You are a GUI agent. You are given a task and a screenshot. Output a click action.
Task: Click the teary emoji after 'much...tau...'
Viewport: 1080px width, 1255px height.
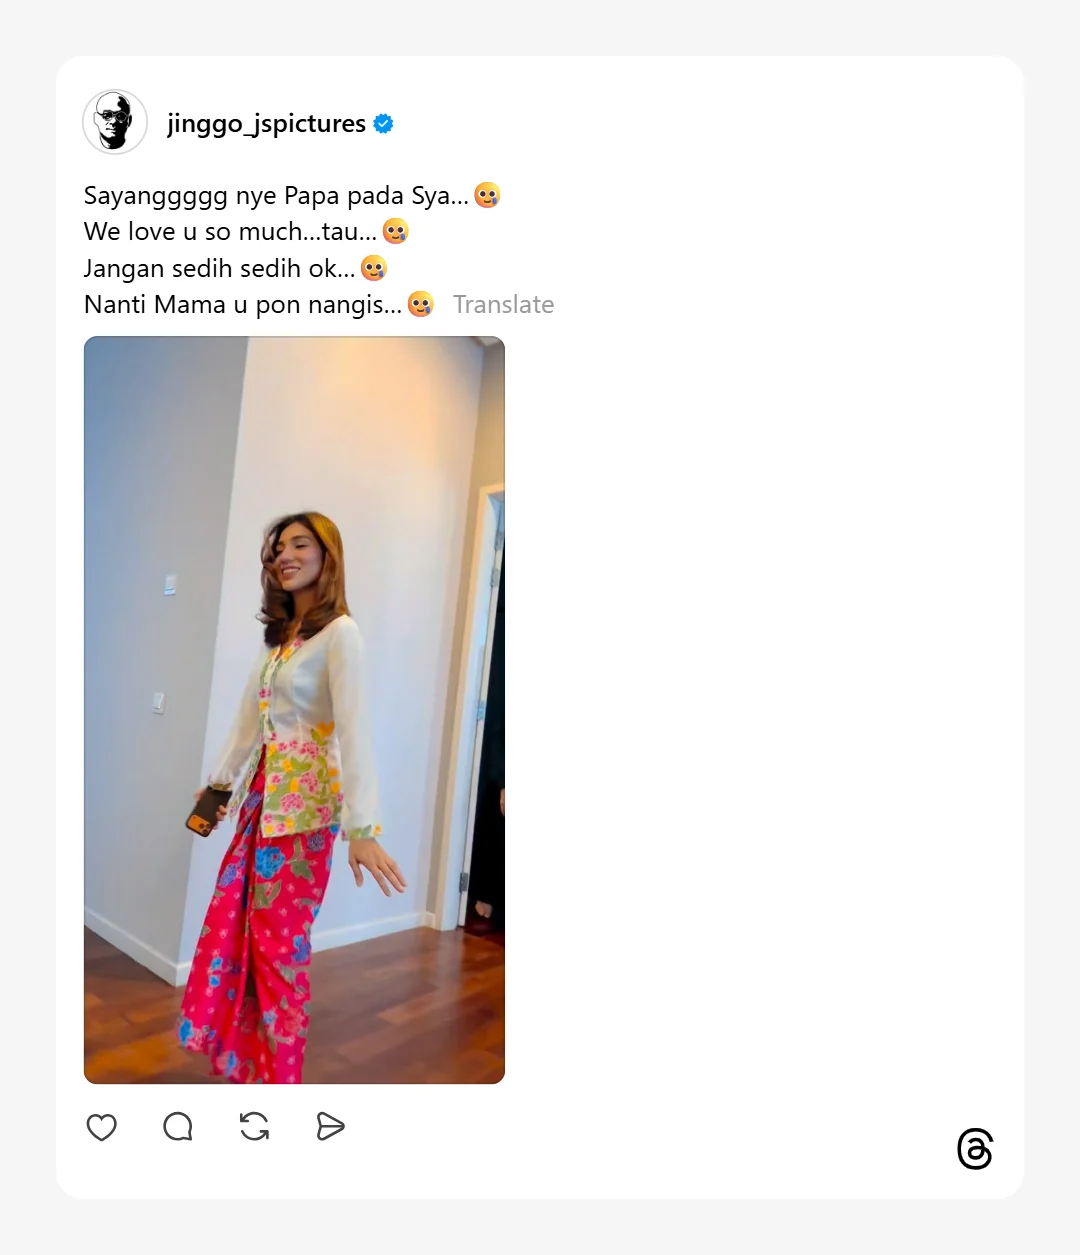[x=396, y=231]
